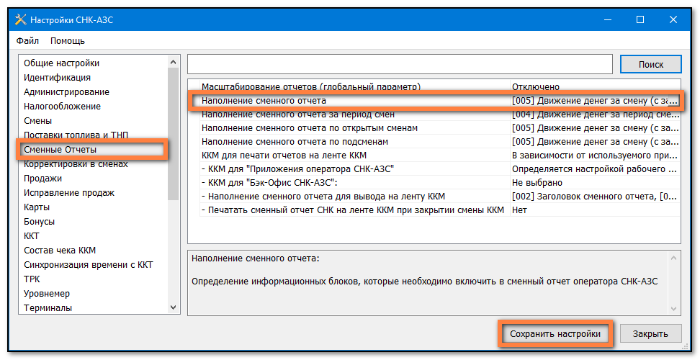Select ККМ для "Бэк-Офис СНК-АЗС" row
The height and width of the screenshot is (360, 700).
440,183
